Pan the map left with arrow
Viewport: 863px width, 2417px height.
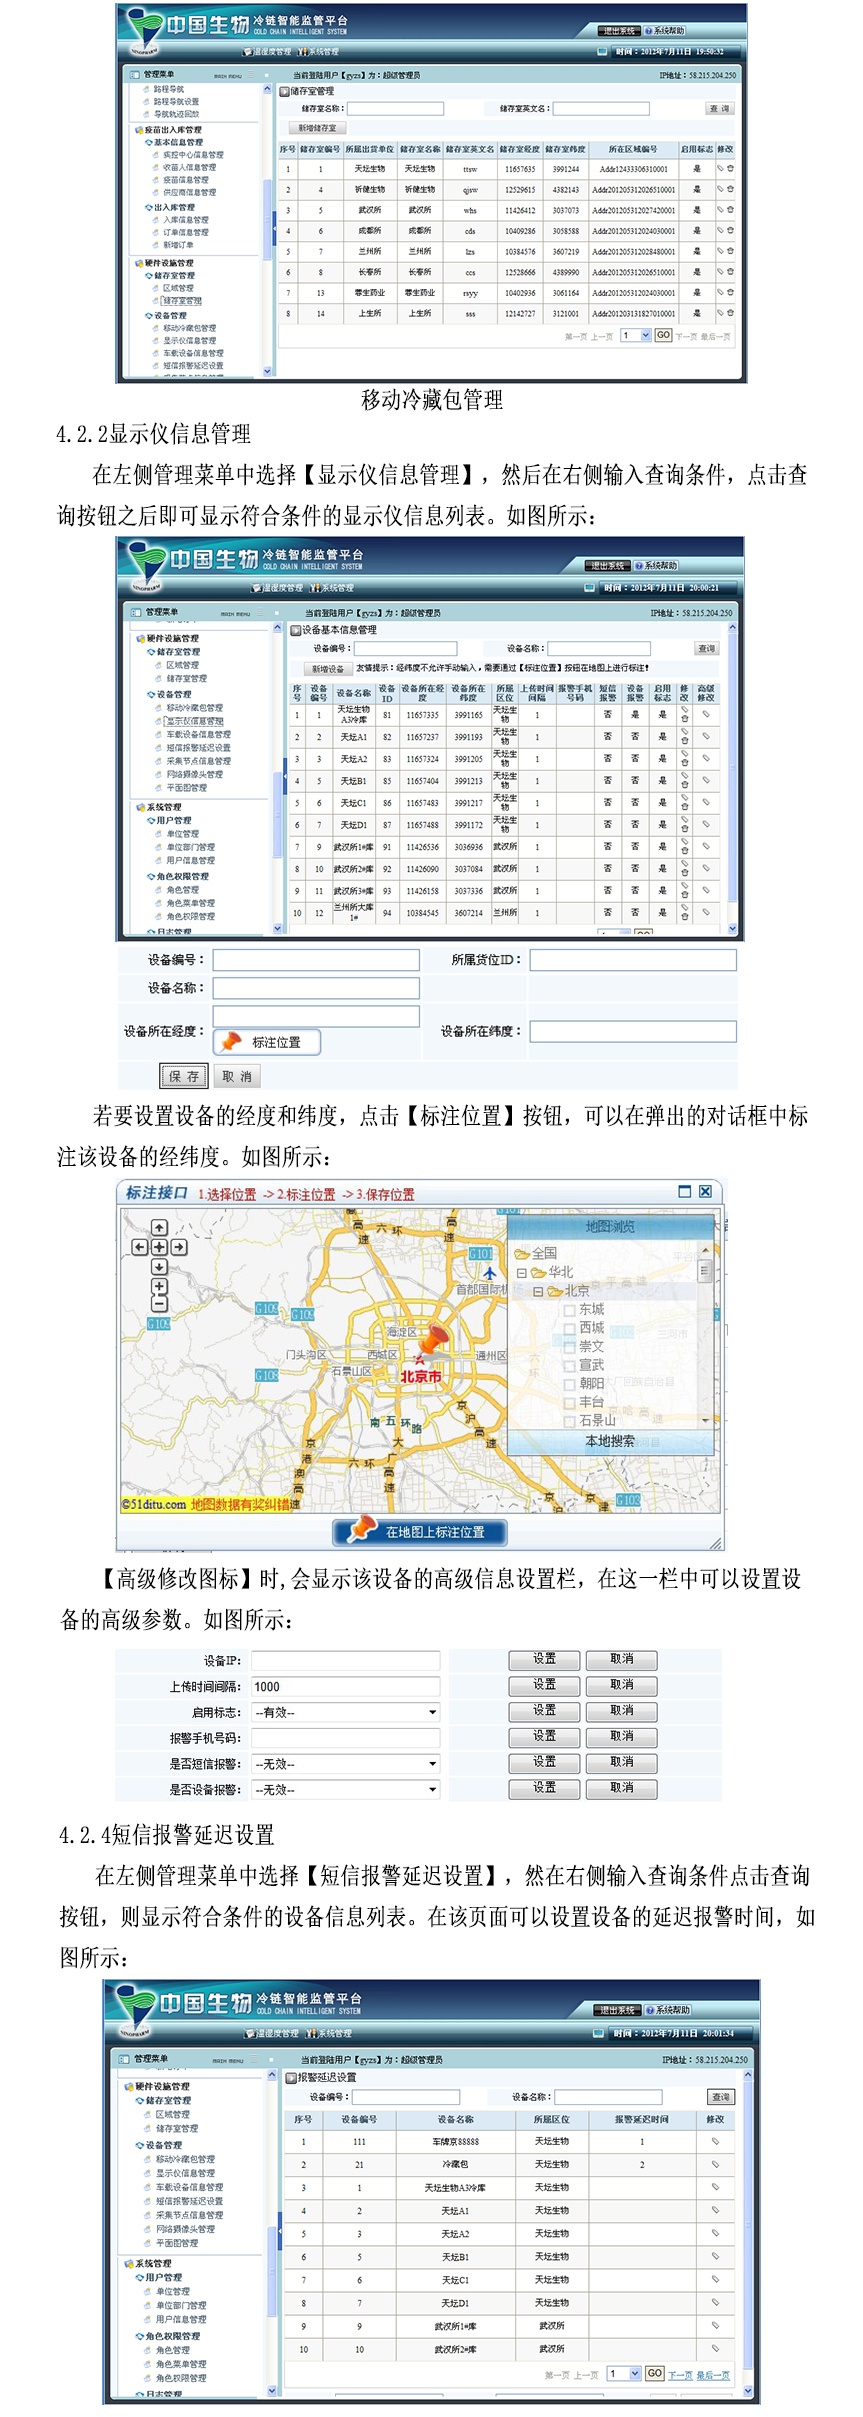click(140, 1247)
